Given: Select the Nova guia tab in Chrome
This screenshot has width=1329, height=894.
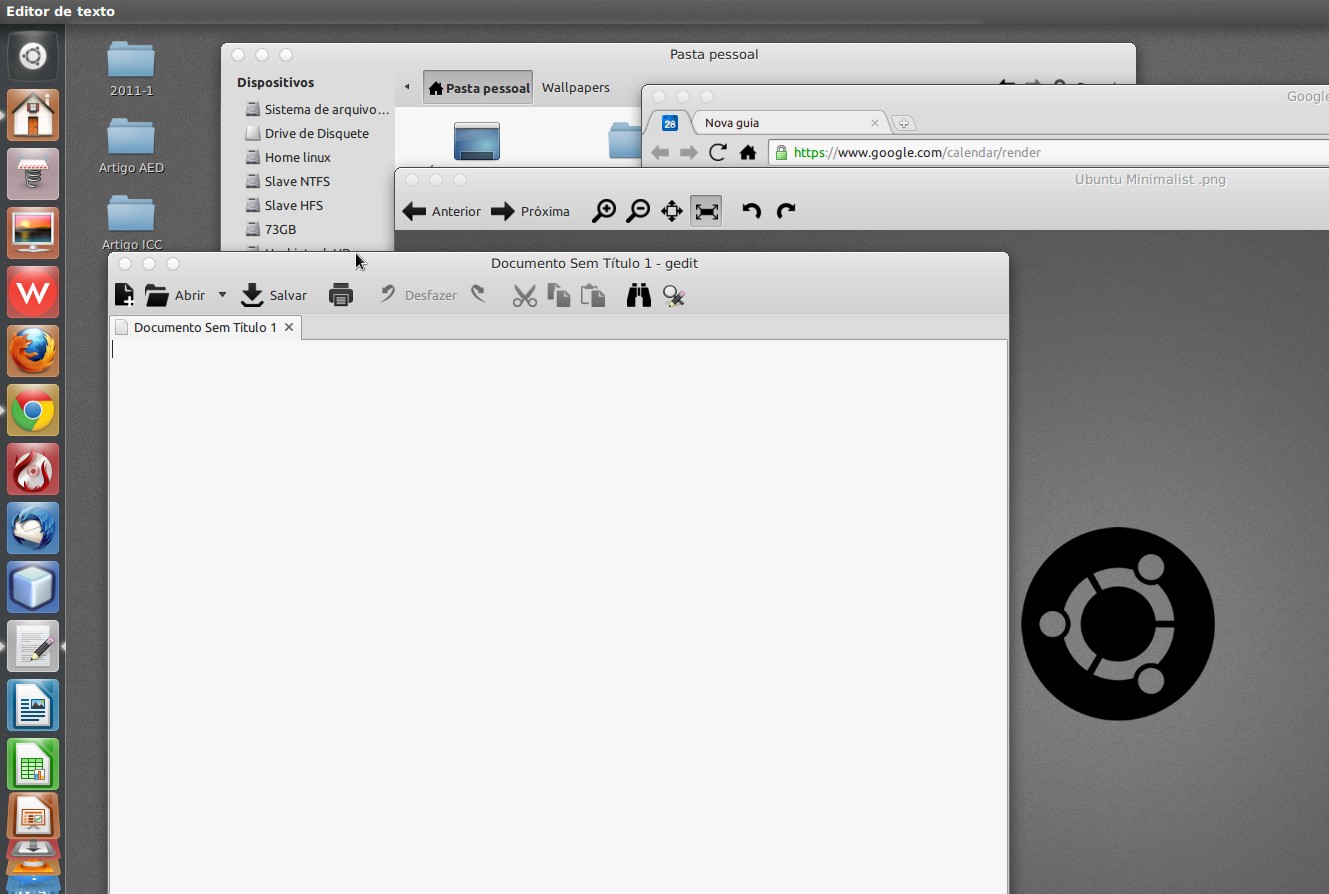Looking at the screenshot, I should [785, 123].
